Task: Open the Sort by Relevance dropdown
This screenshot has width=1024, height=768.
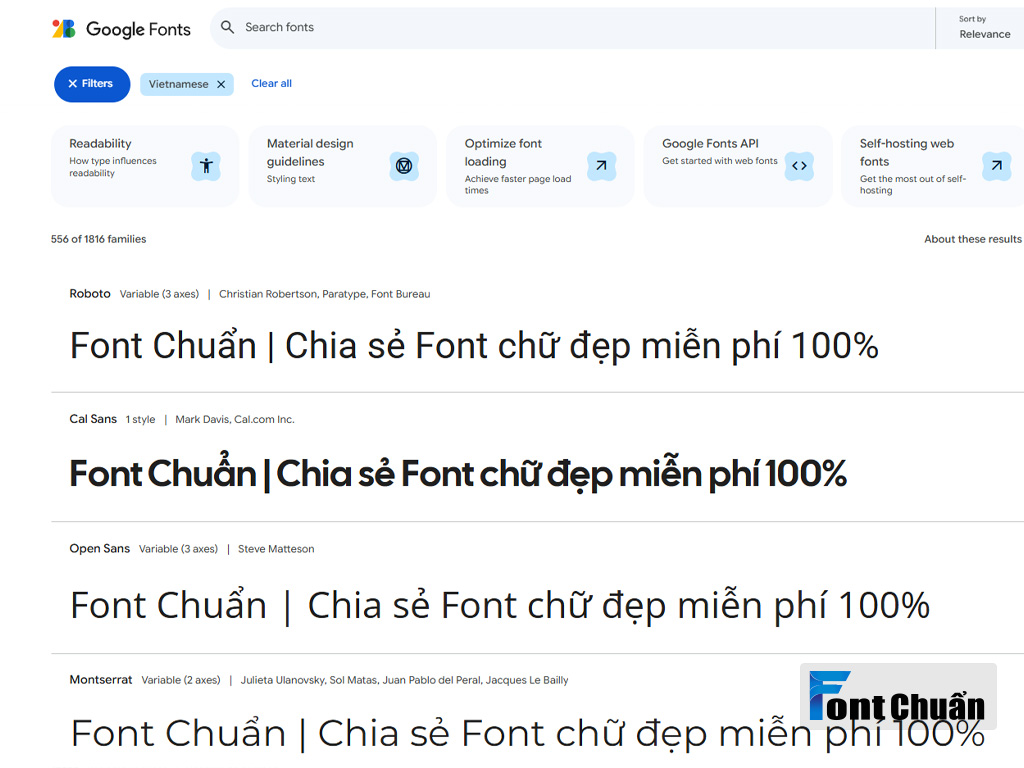Action: [984, 28]
